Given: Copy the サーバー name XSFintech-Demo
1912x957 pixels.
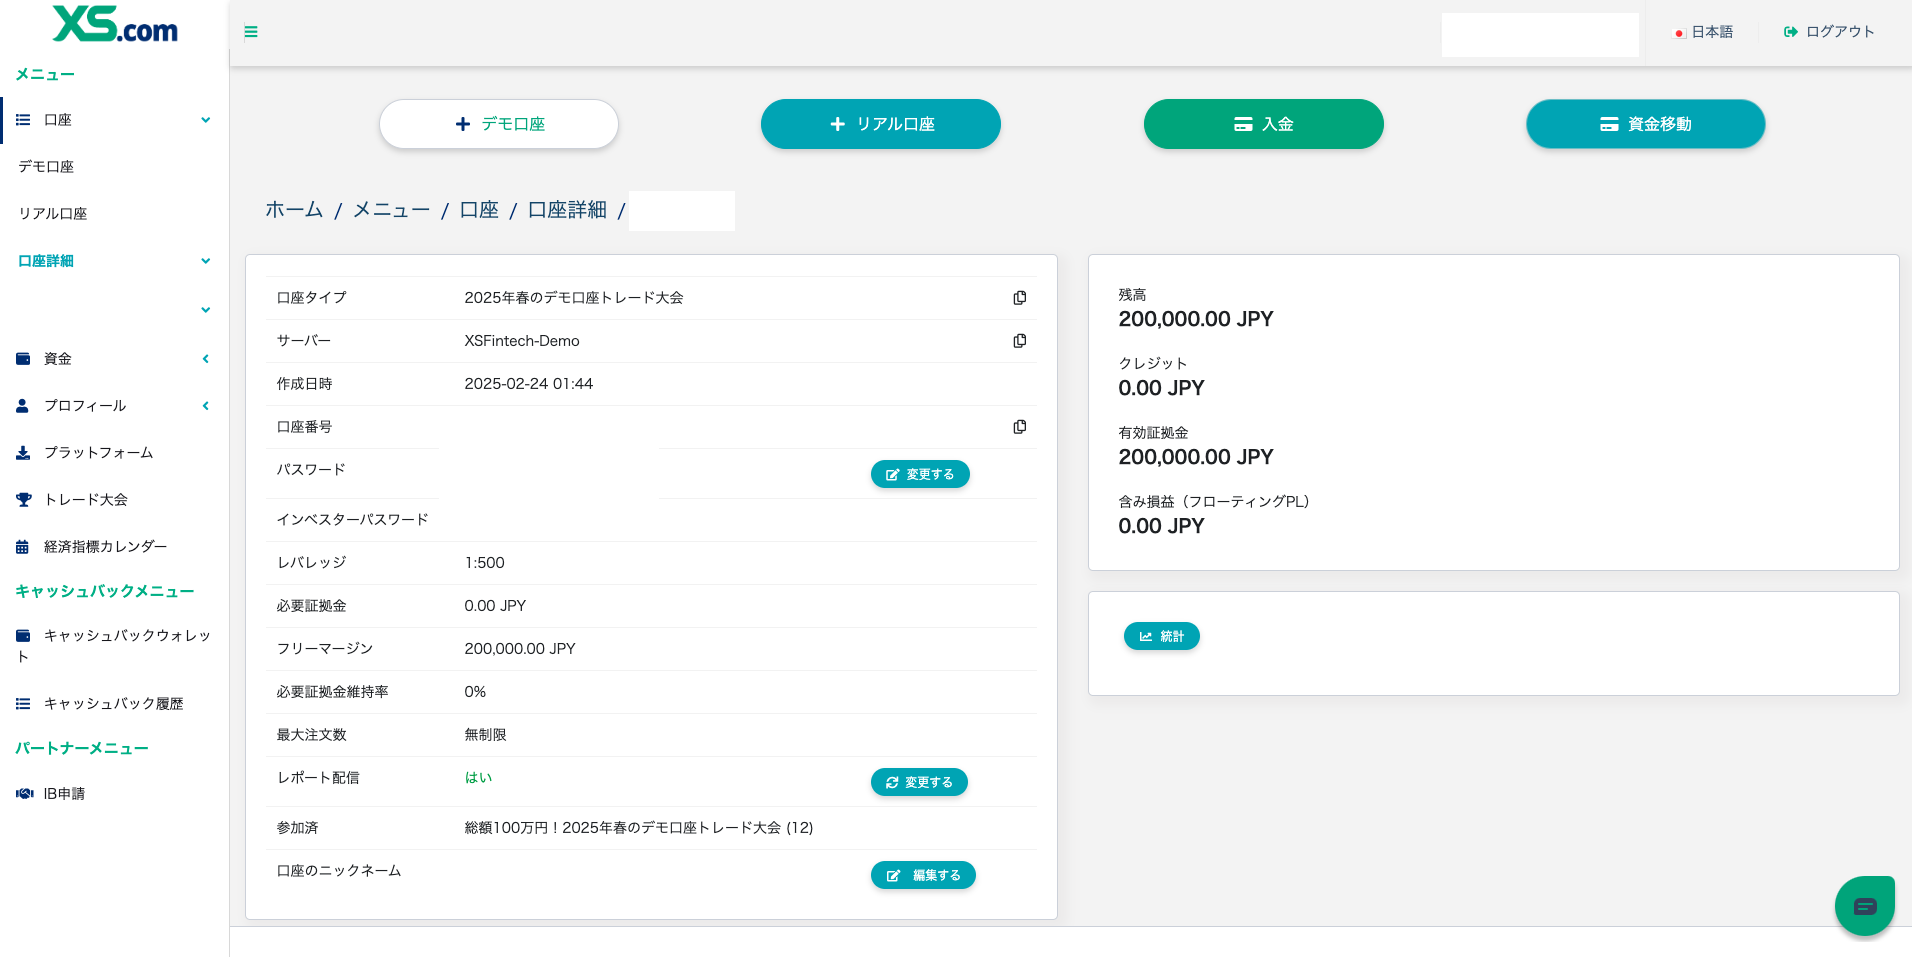Looking at the screenshot, I should pos(1019,341).
